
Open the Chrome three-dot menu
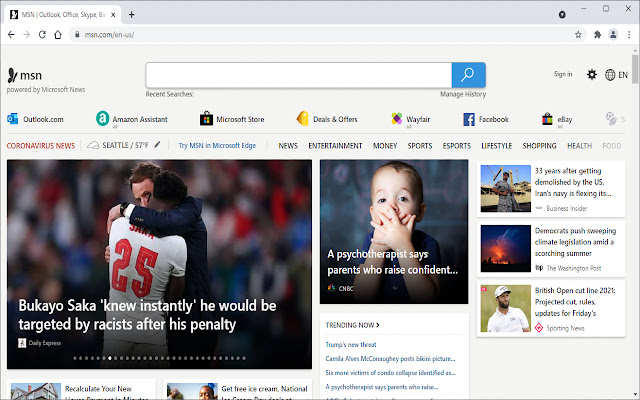pyautogui.click(x=629, y=35)
